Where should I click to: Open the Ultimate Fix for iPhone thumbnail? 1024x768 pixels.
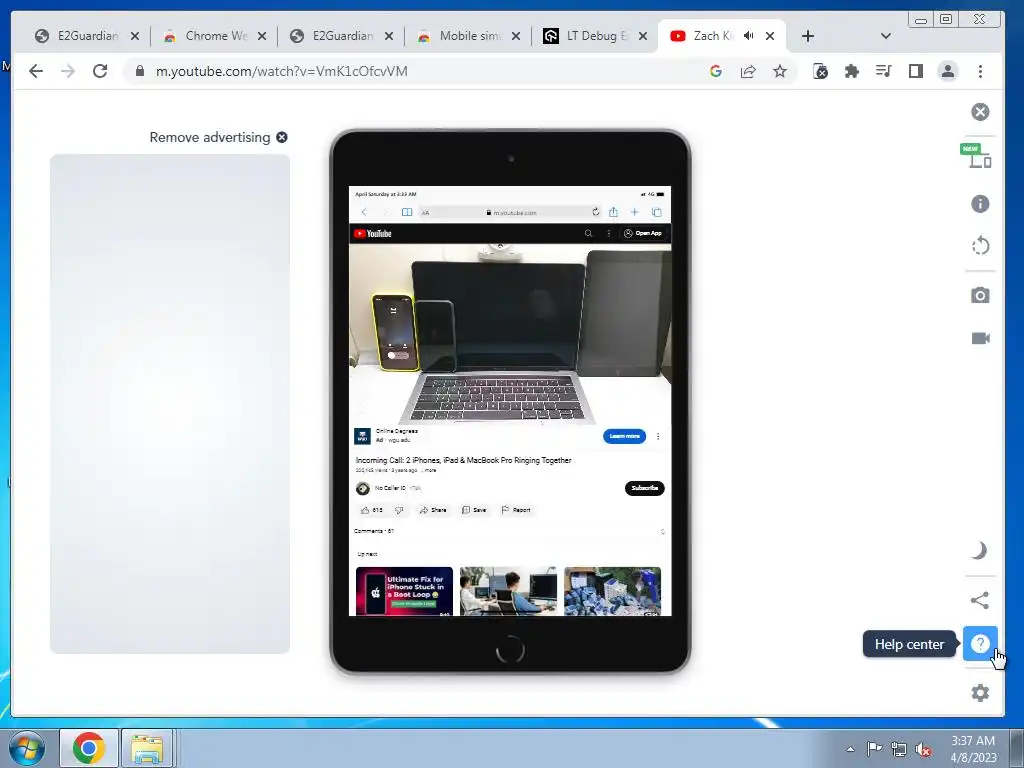pyautogui.click(x=404, y=591)
